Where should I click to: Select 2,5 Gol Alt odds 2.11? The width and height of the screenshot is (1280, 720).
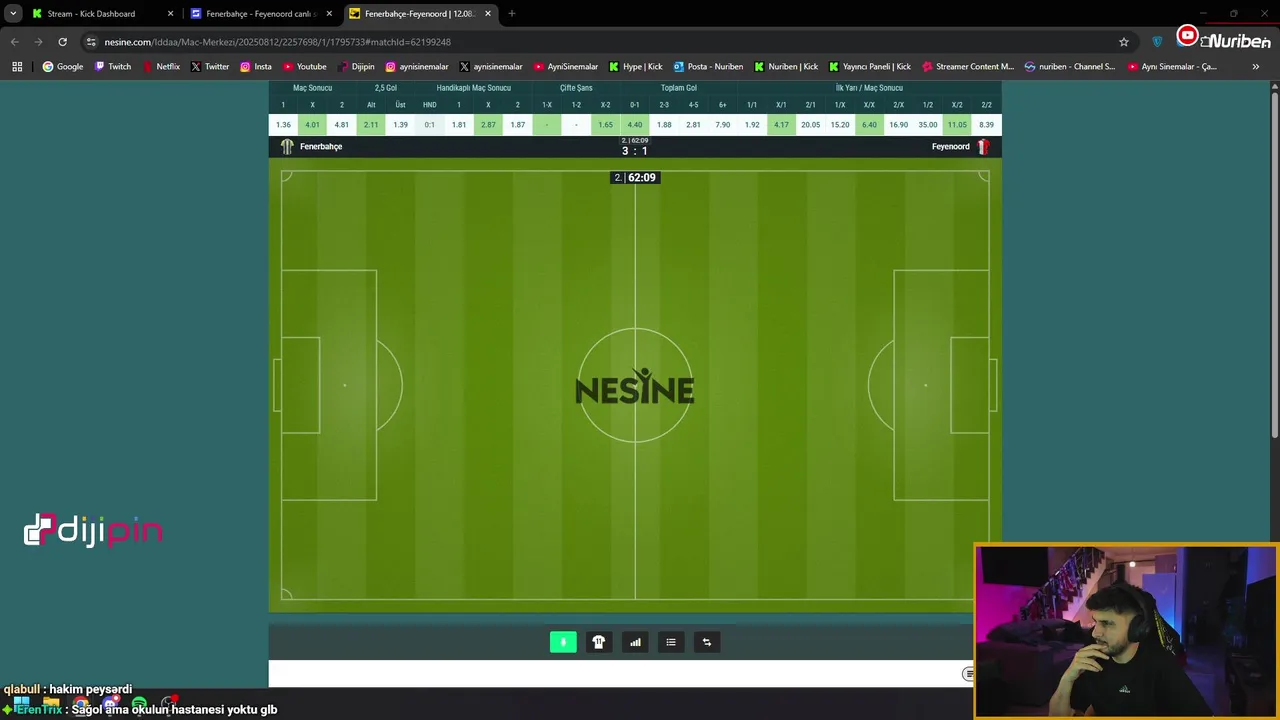[x=371, y=125]
